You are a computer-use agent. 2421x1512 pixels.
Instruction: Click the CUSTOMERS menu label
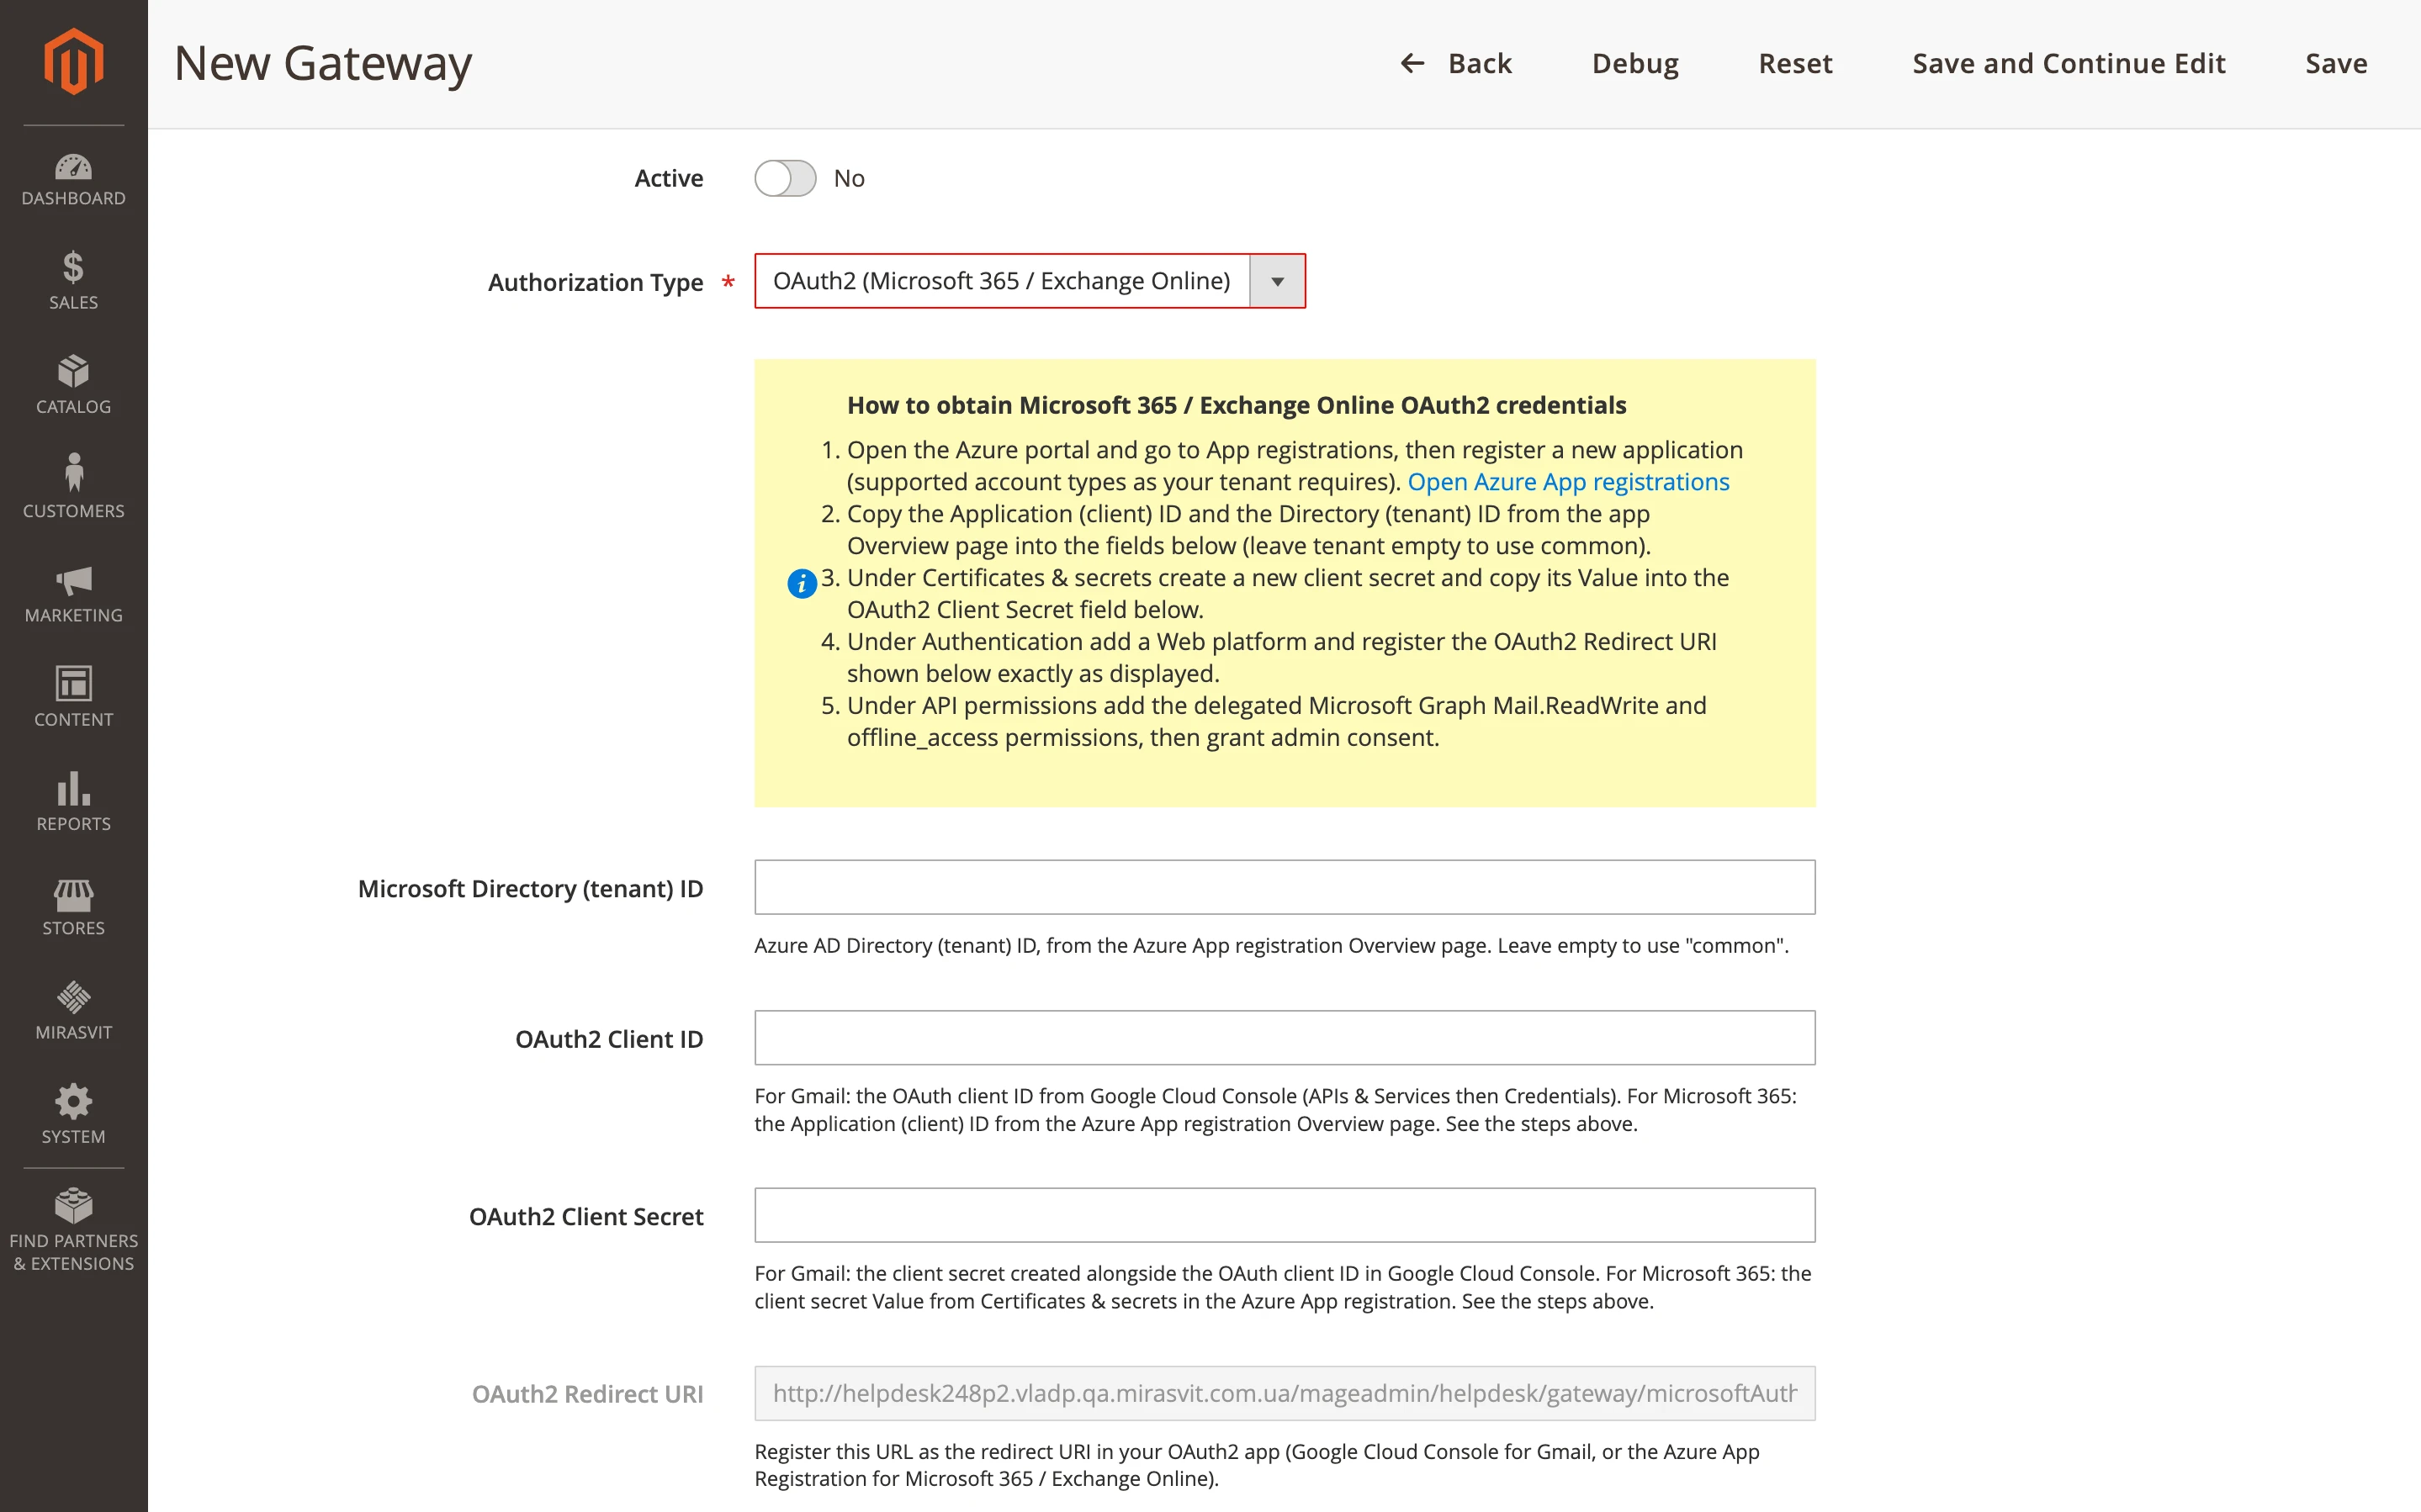coord(73,511)
